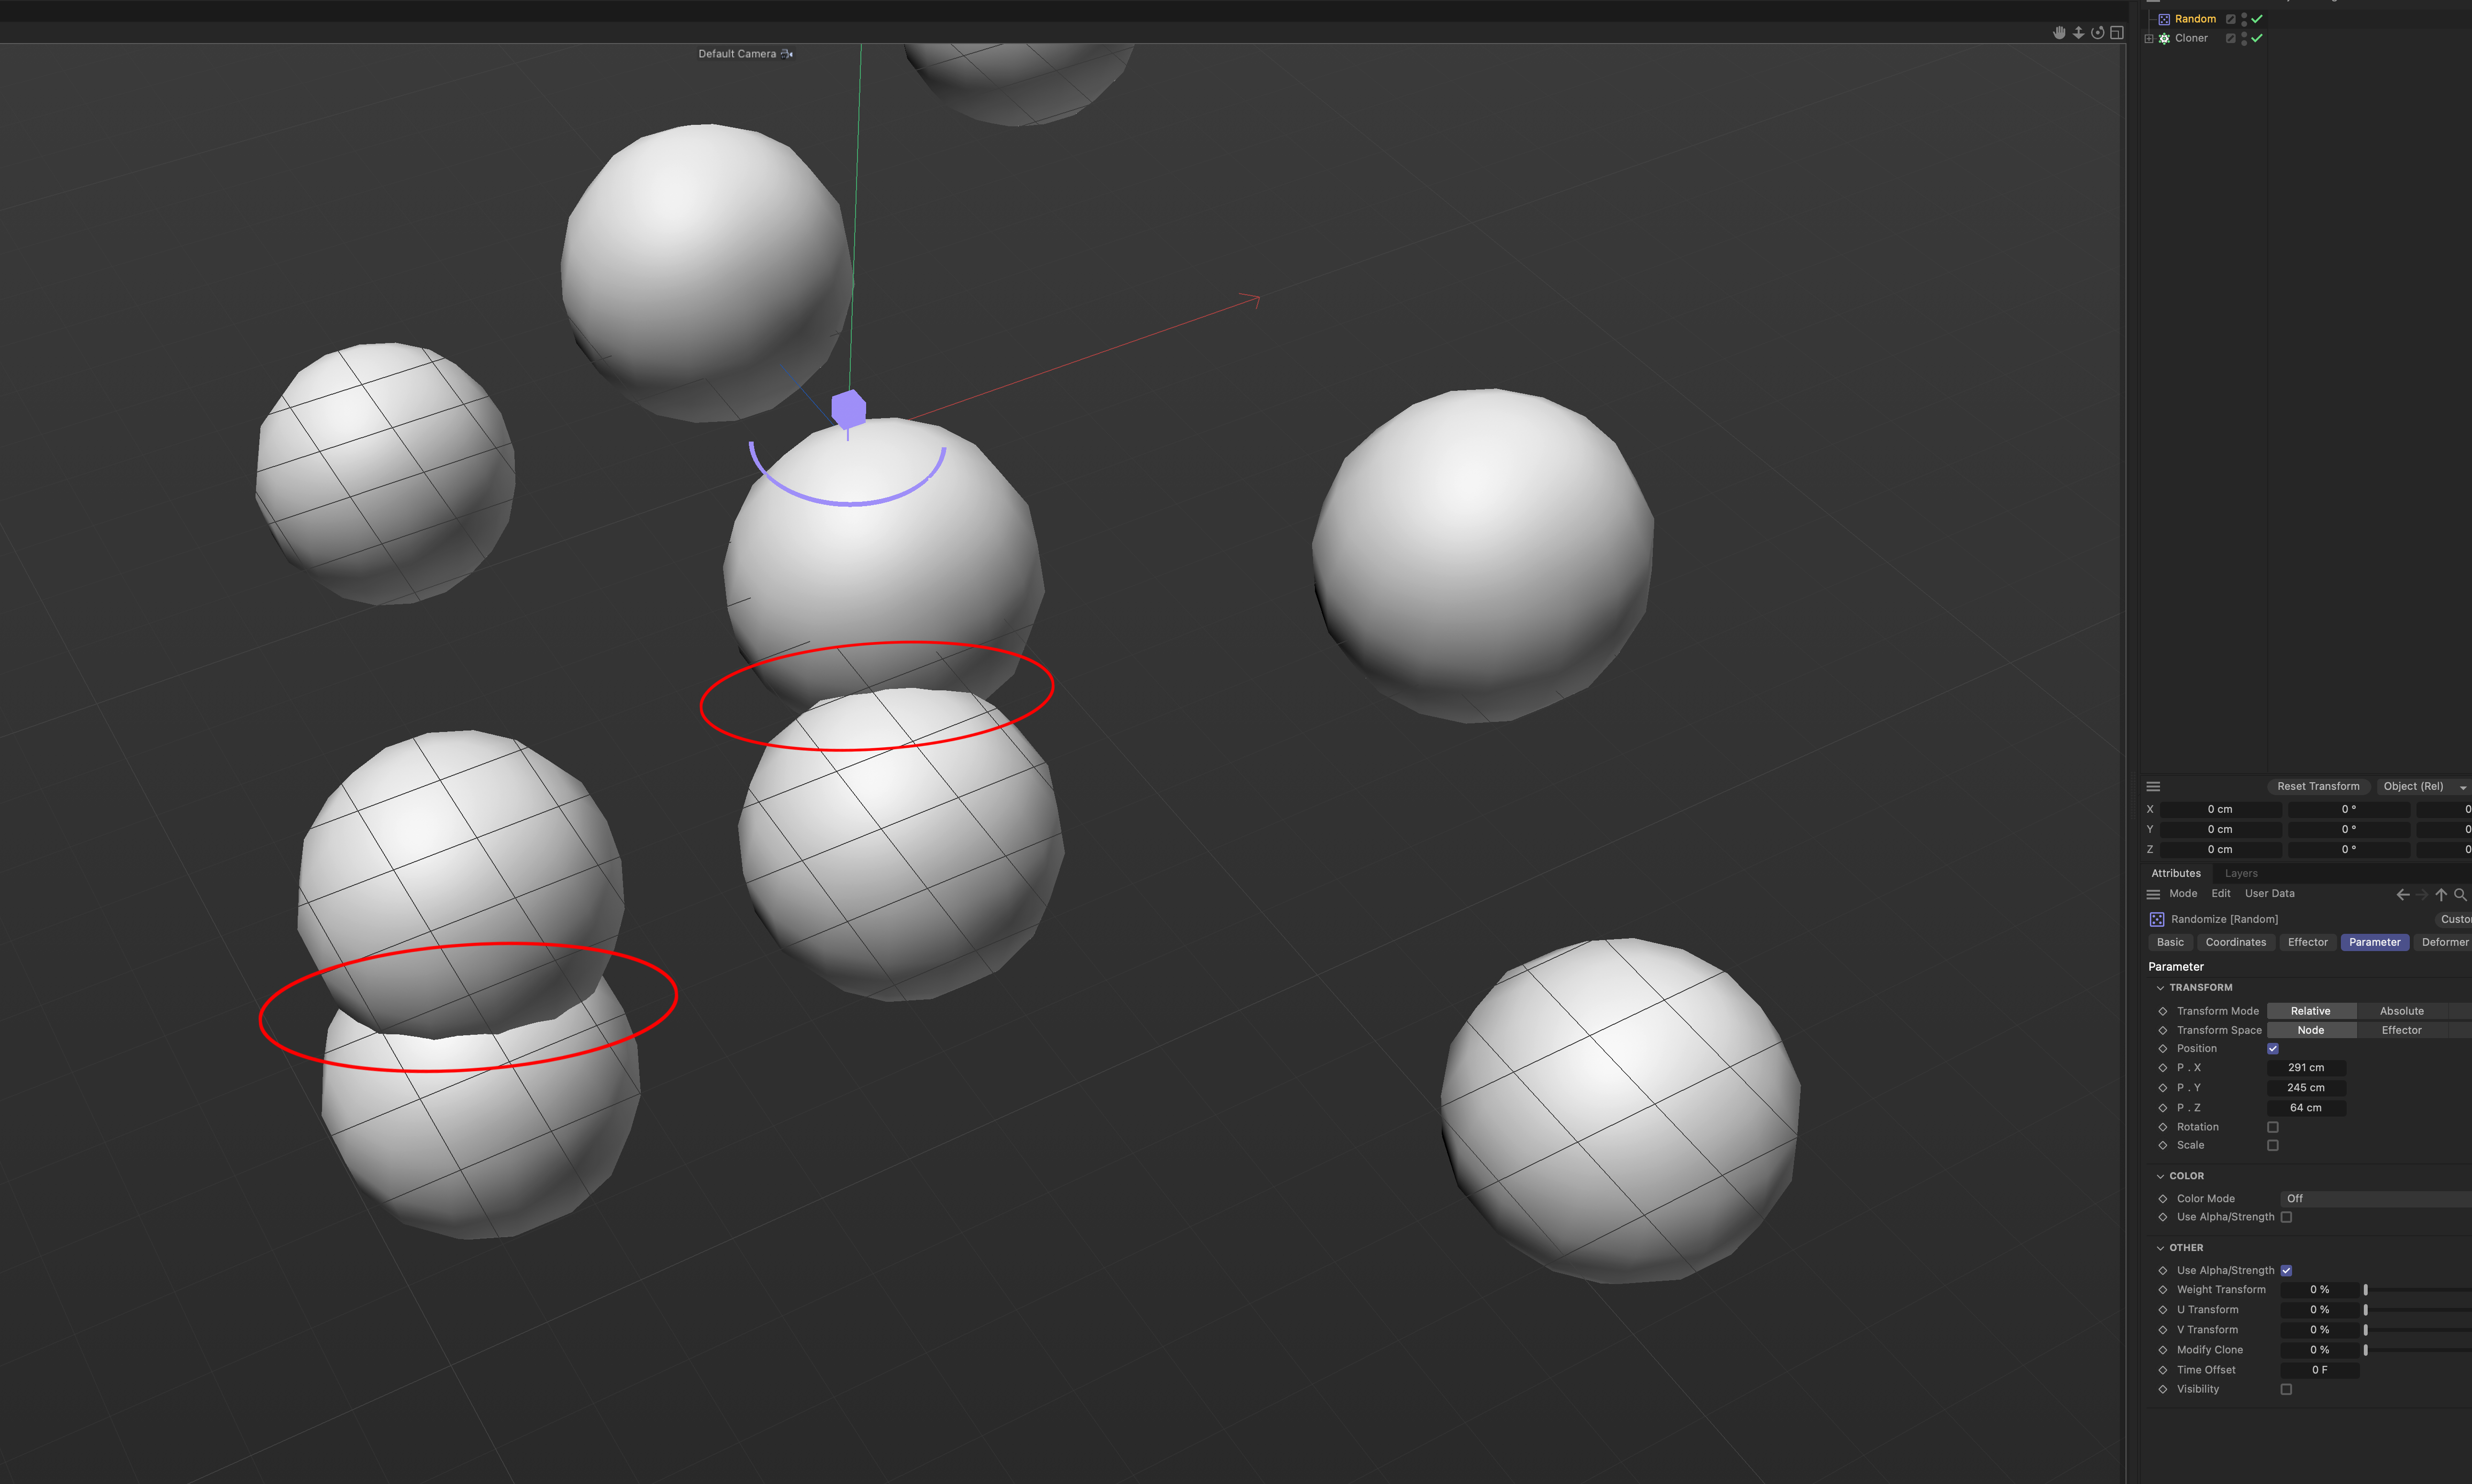This screenshot has height=1484, width=2472.
Task: Open the Basic tab
Action: click(x=2170, y=942)
